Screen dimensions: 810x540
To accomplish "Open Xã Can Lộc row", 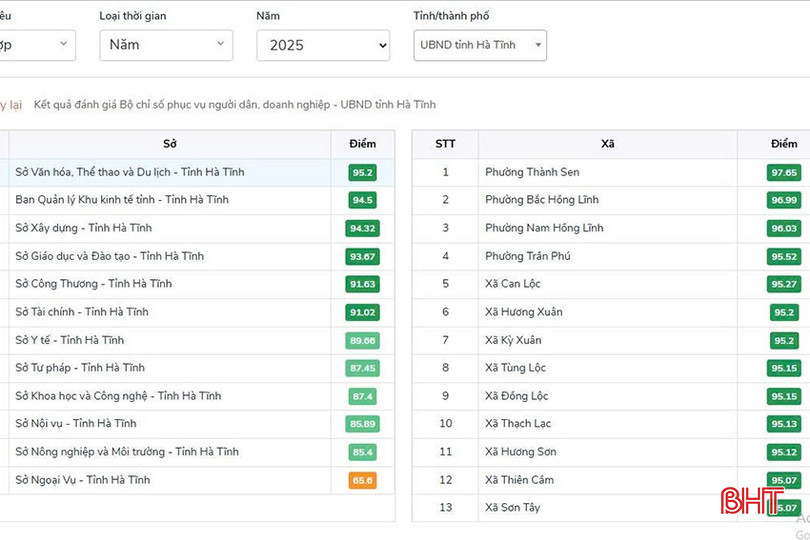I will pos(515,284).
